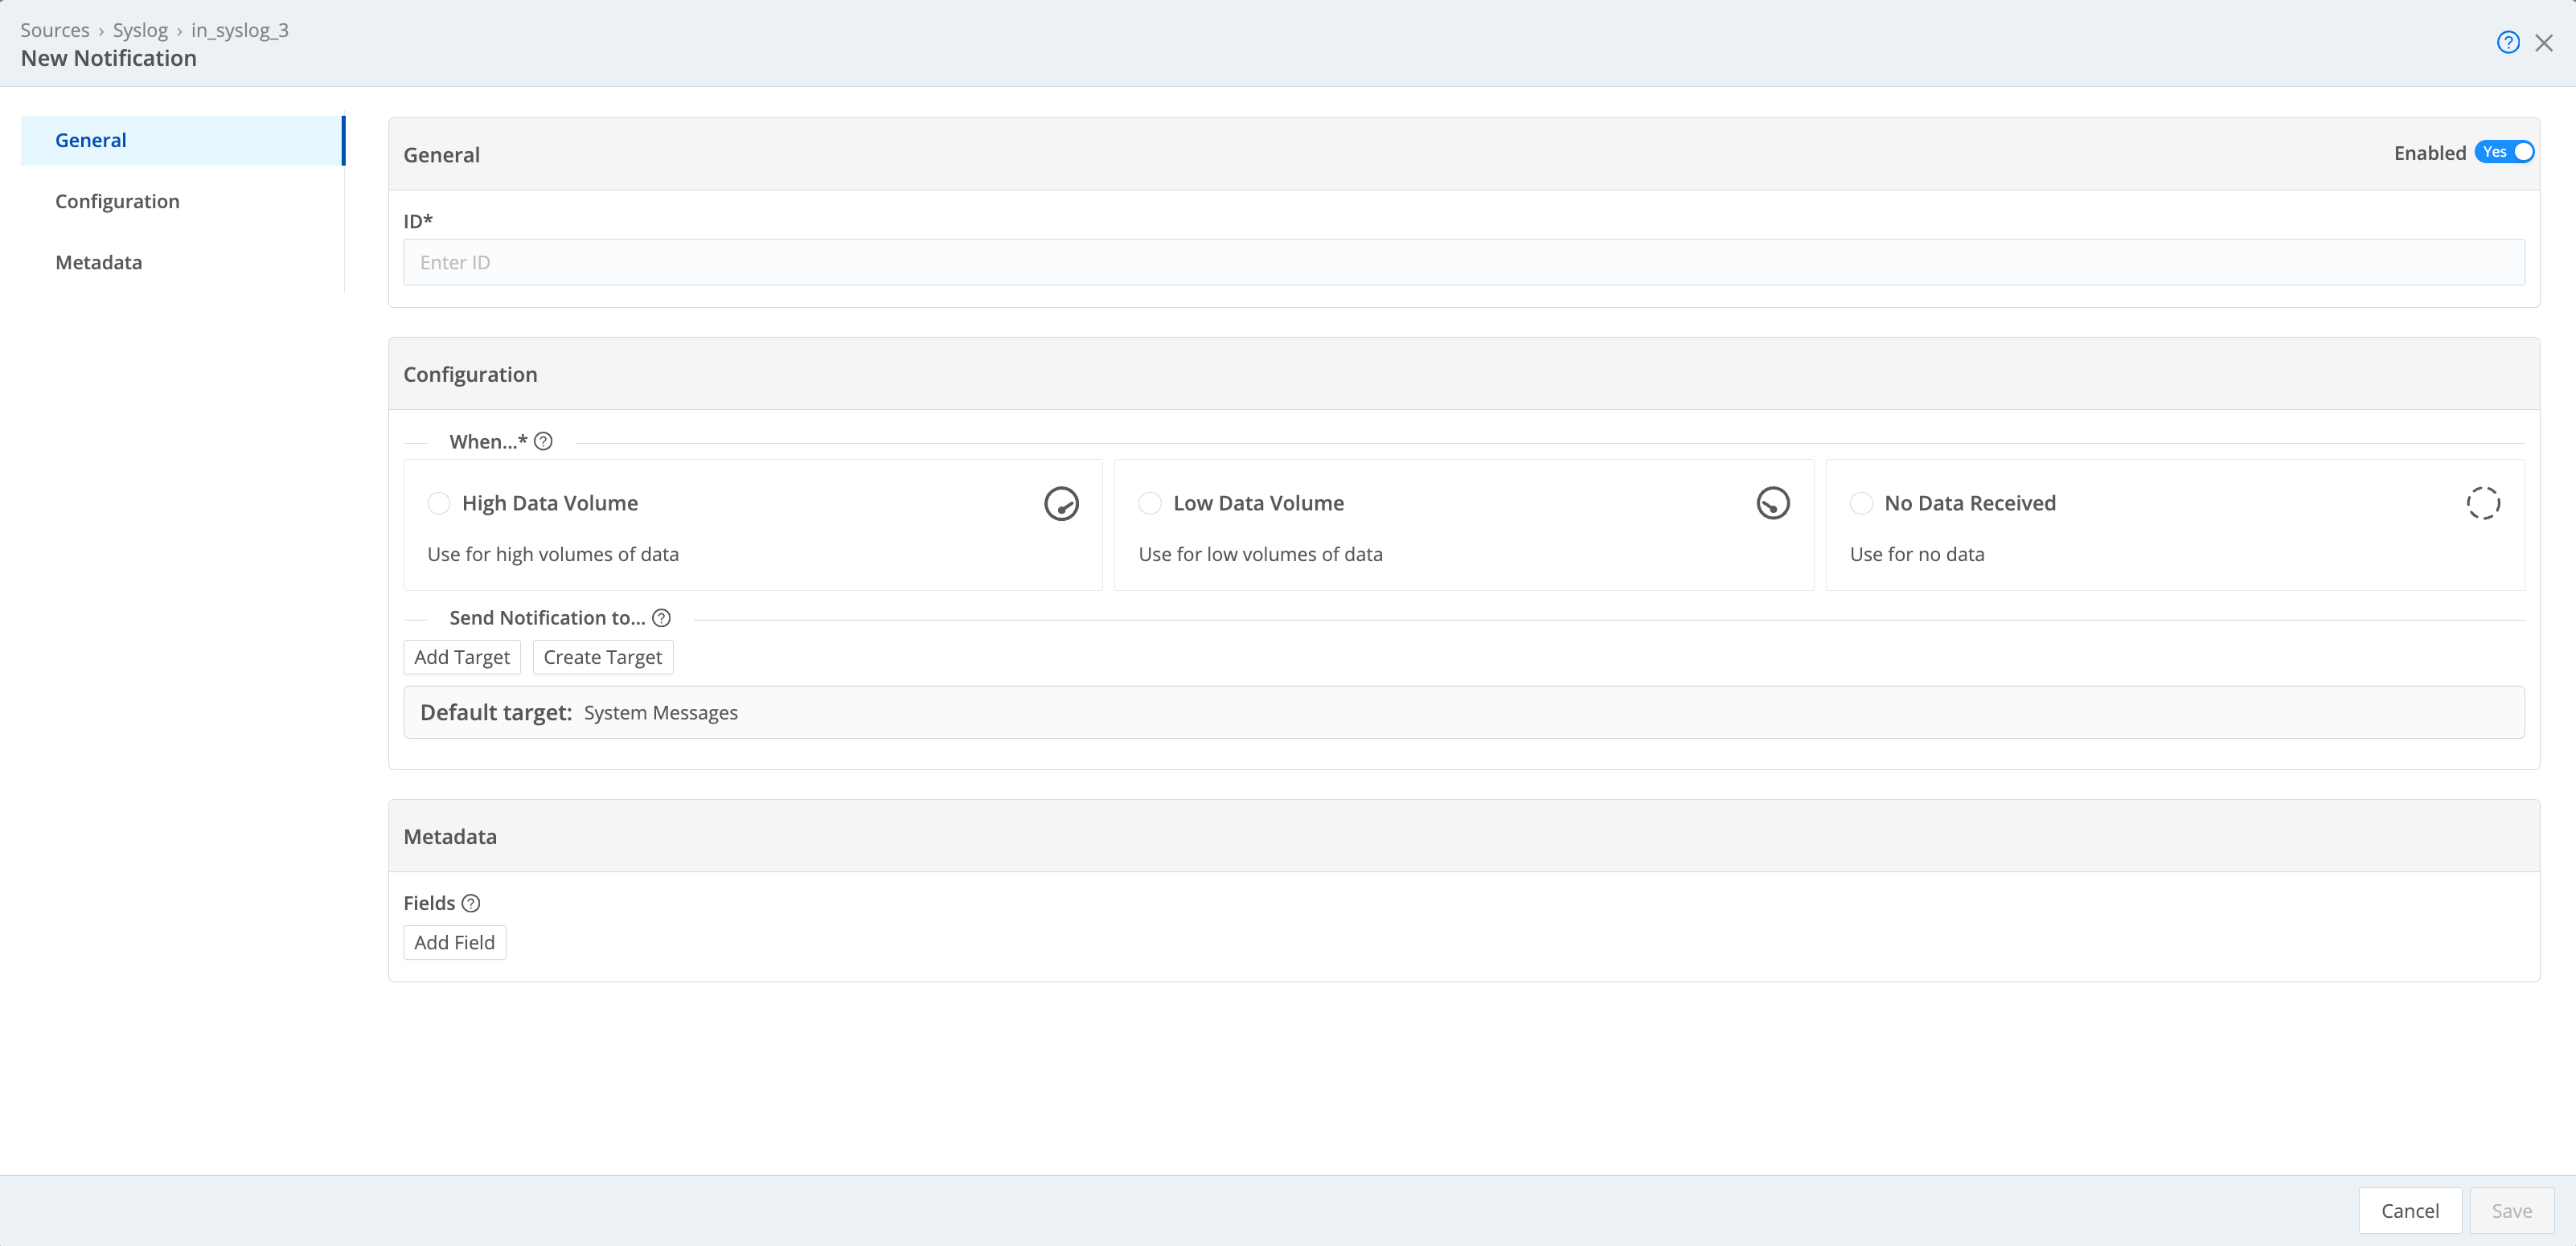Click the gauge icon beside High Data Volume
Image resolution: width=2576 pixels, height=1246 pixels.
(x=1062, y=503)
